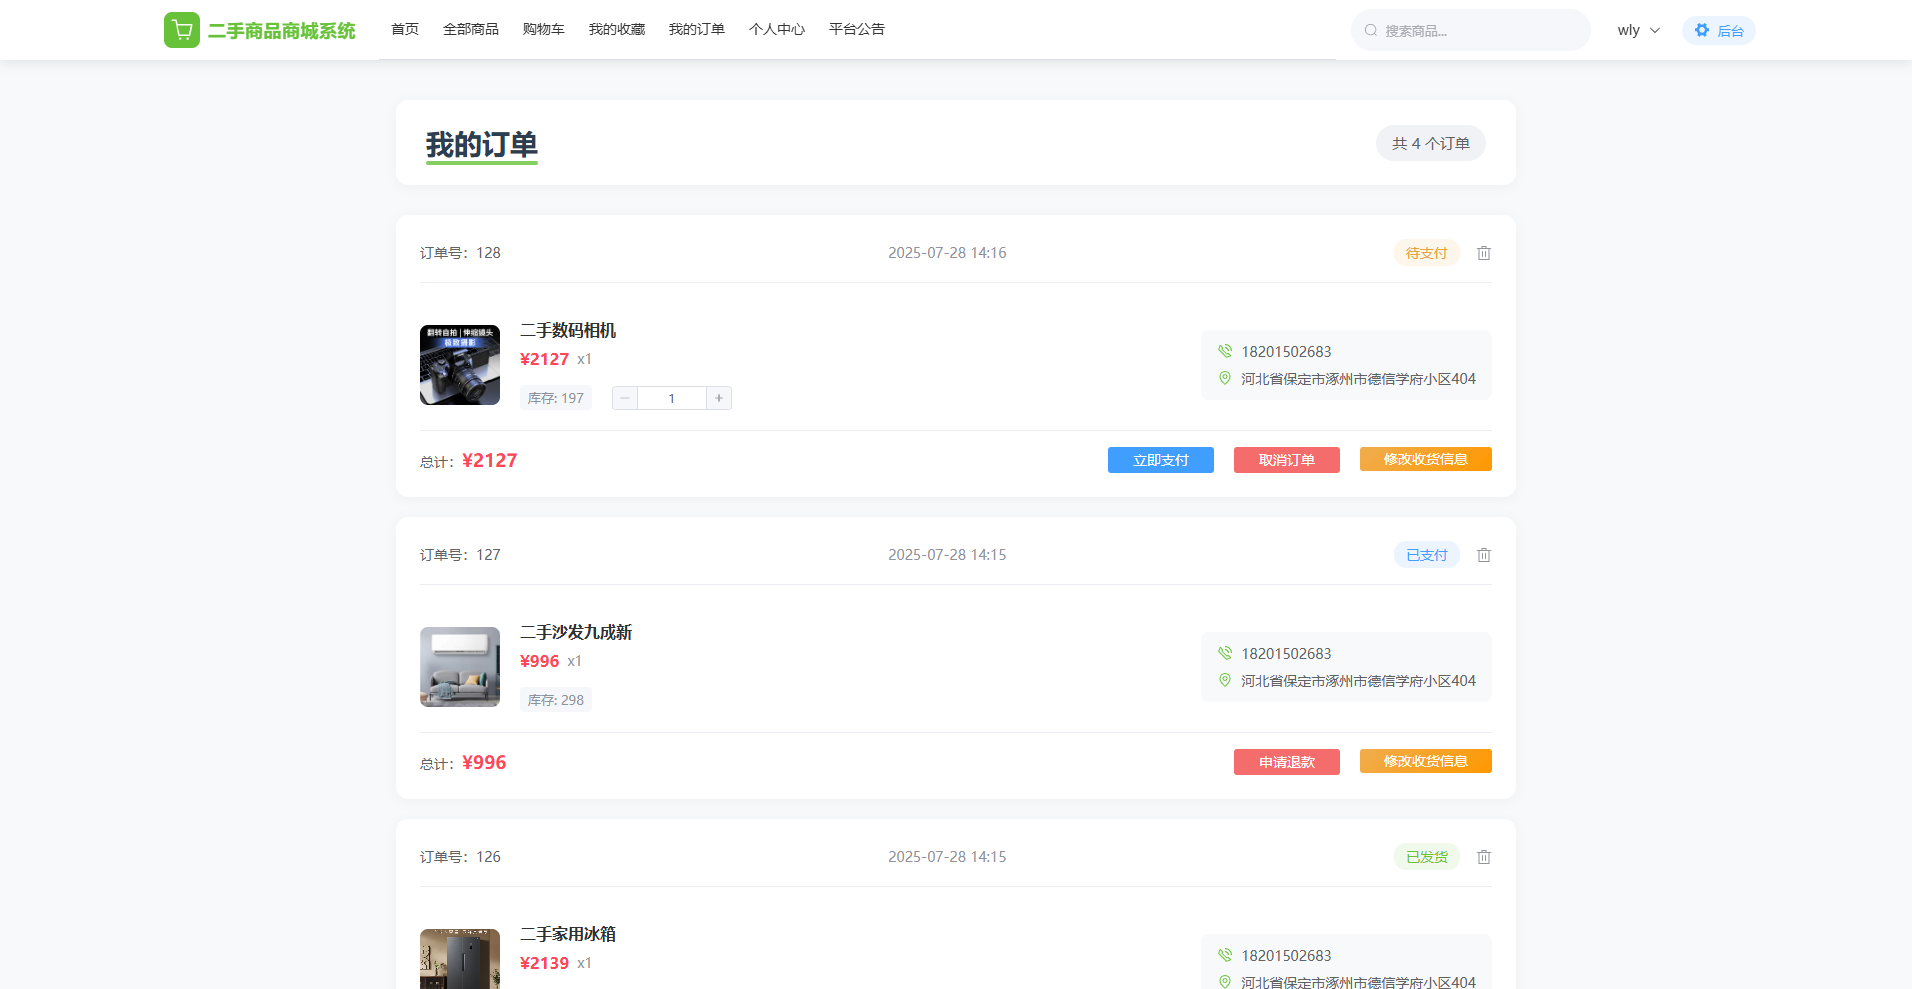The image size is (1912, 989).
Task: Click 修改收货信息 on order 128
Action: [x=1425, y=459]
